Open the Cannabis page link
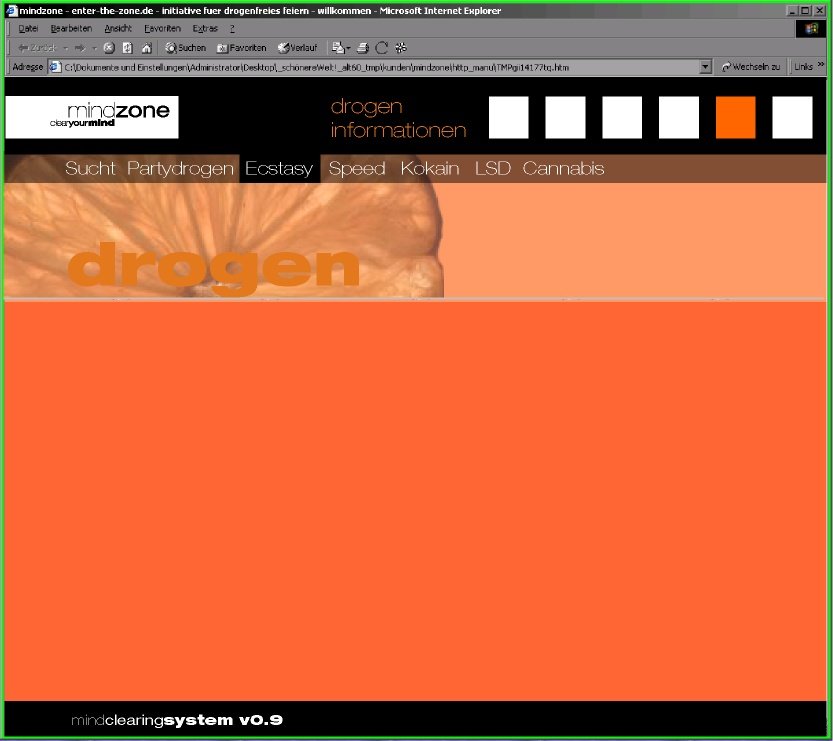The width and height of the screenshot is (833, 741). [563, 169]
